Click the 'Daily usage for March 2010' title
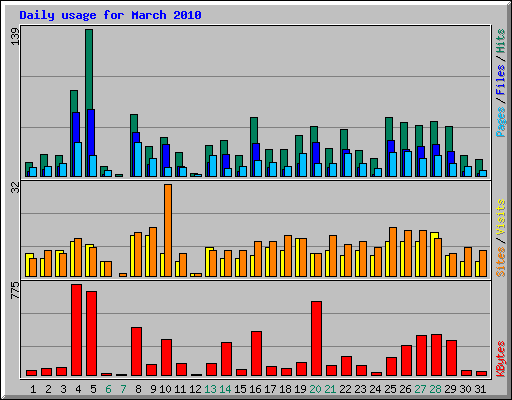 point(110,15)
